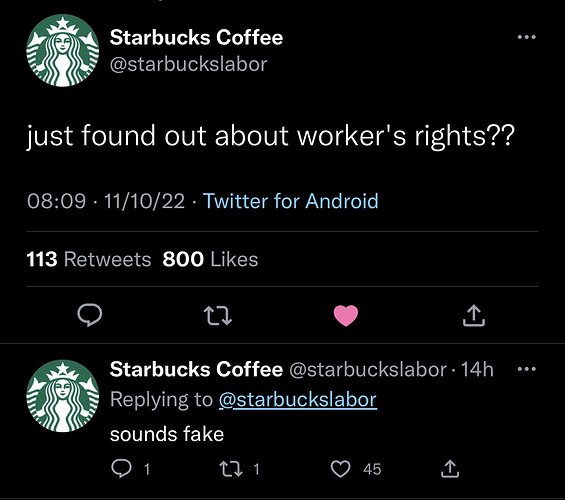
Task: Open the Twitter for Android link
Action: pyautogui.click(x=291, y=201)
